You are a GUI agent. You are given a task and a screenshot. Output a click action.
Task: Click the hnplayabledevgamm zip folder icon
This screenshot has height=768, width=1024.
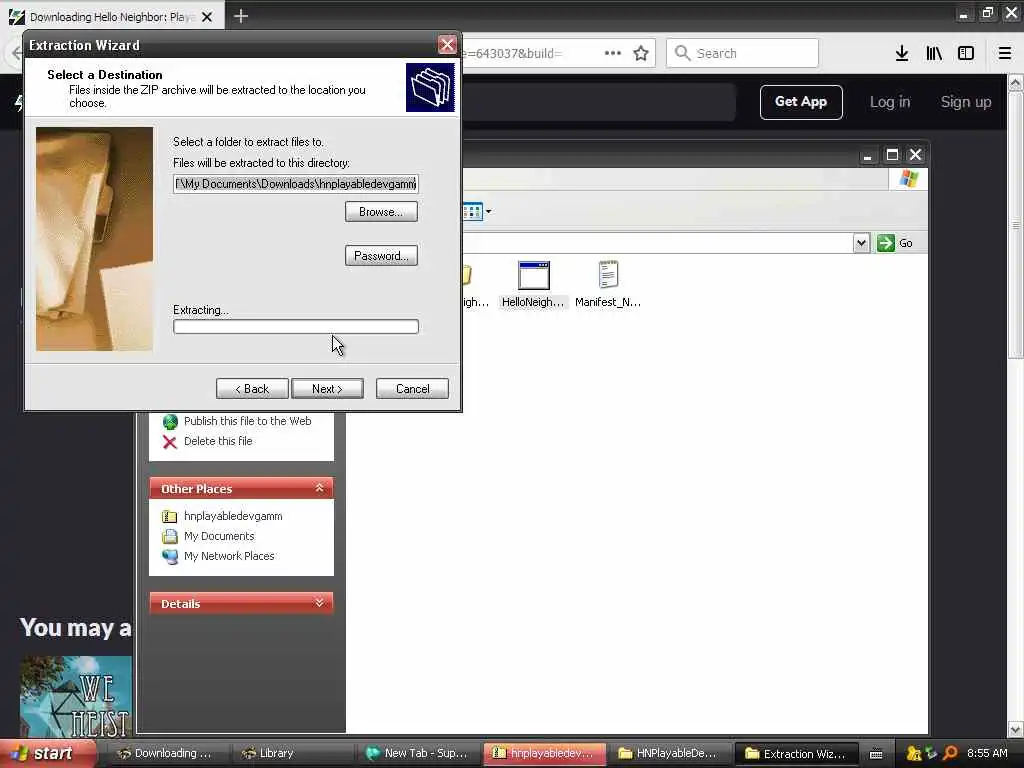click(x=170, y=517)
